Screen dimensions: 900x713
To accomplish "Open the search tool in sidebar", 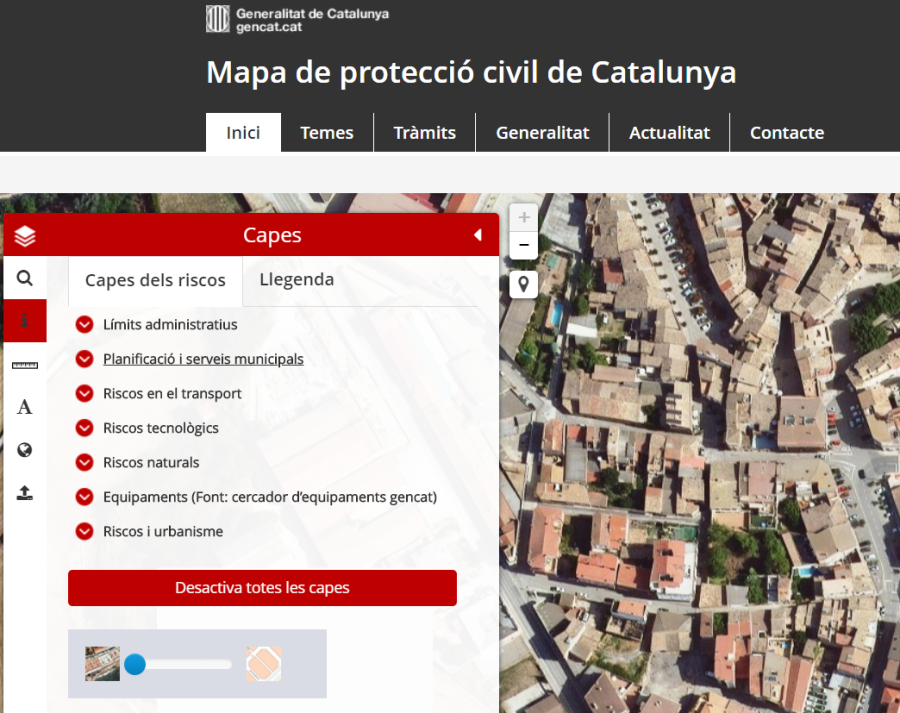I will [25, 278].
